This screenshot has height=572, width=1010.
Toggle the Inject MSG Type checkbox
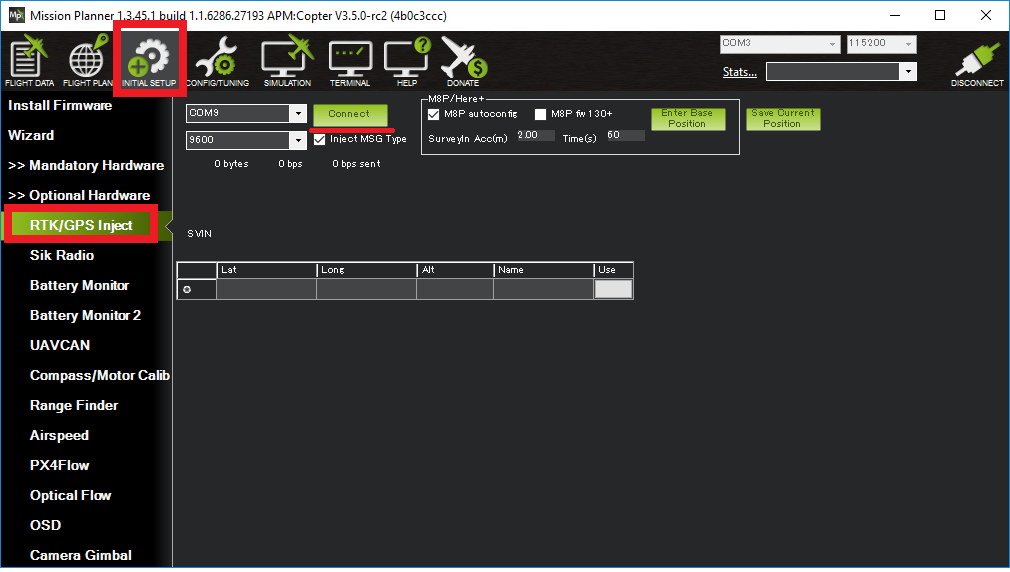tap(320, 139)
